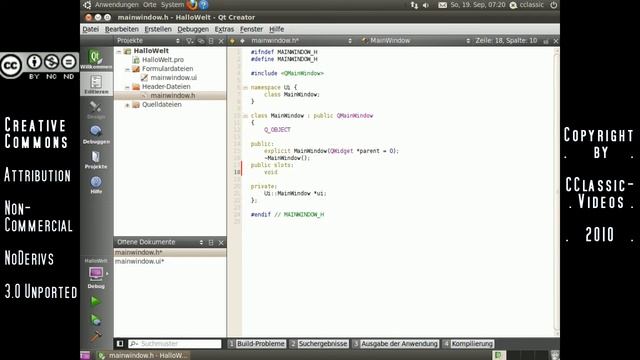Synchronize Projekte view with editor
This screenshot has height=360, width=640.
pos(201,41)
